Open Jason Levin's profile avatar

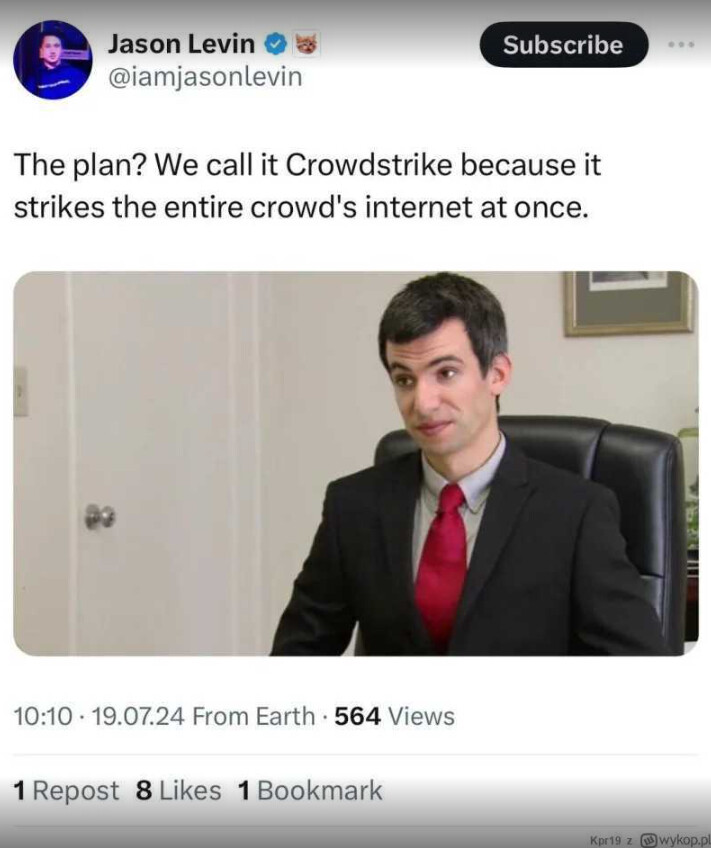coord(52,60)
